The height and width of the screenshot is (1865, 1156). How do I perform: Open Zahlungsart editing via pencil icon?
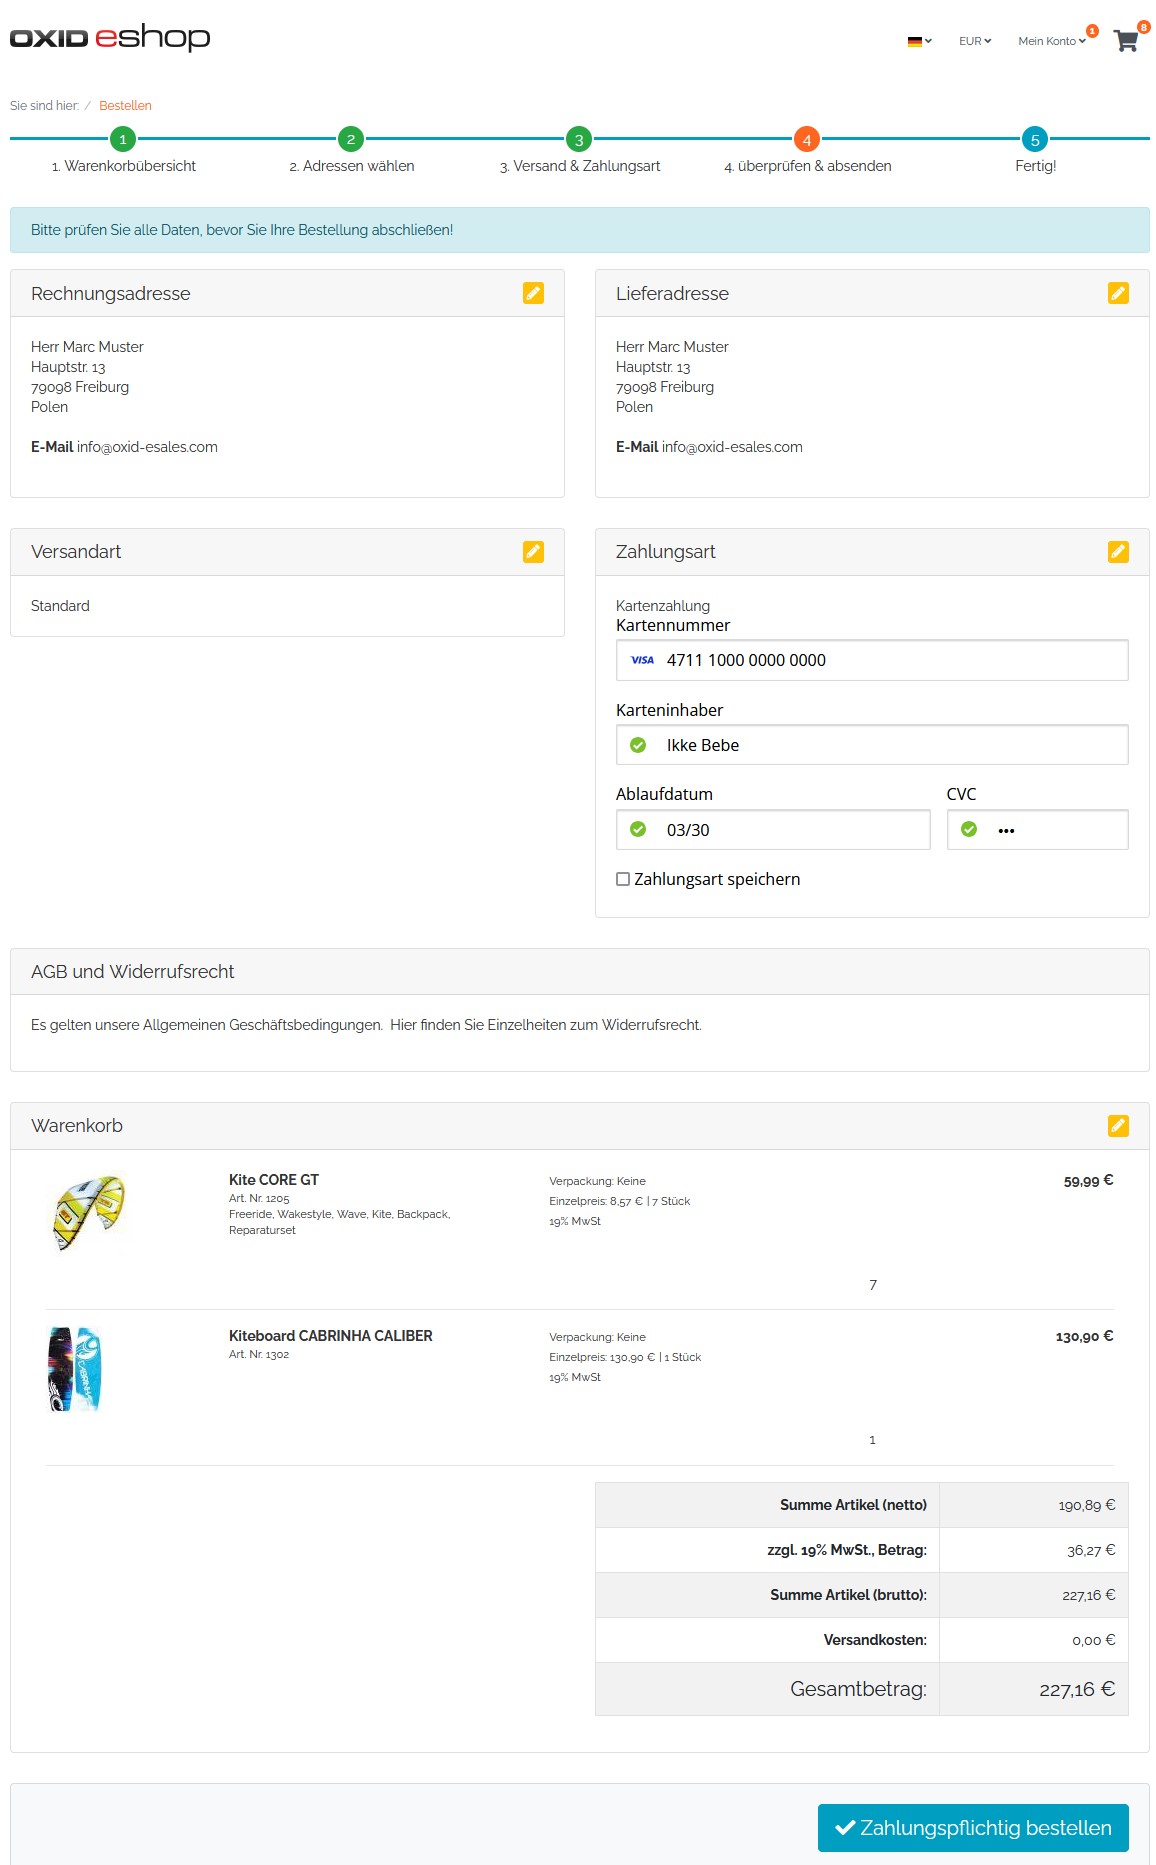(x=1118, y=552)
